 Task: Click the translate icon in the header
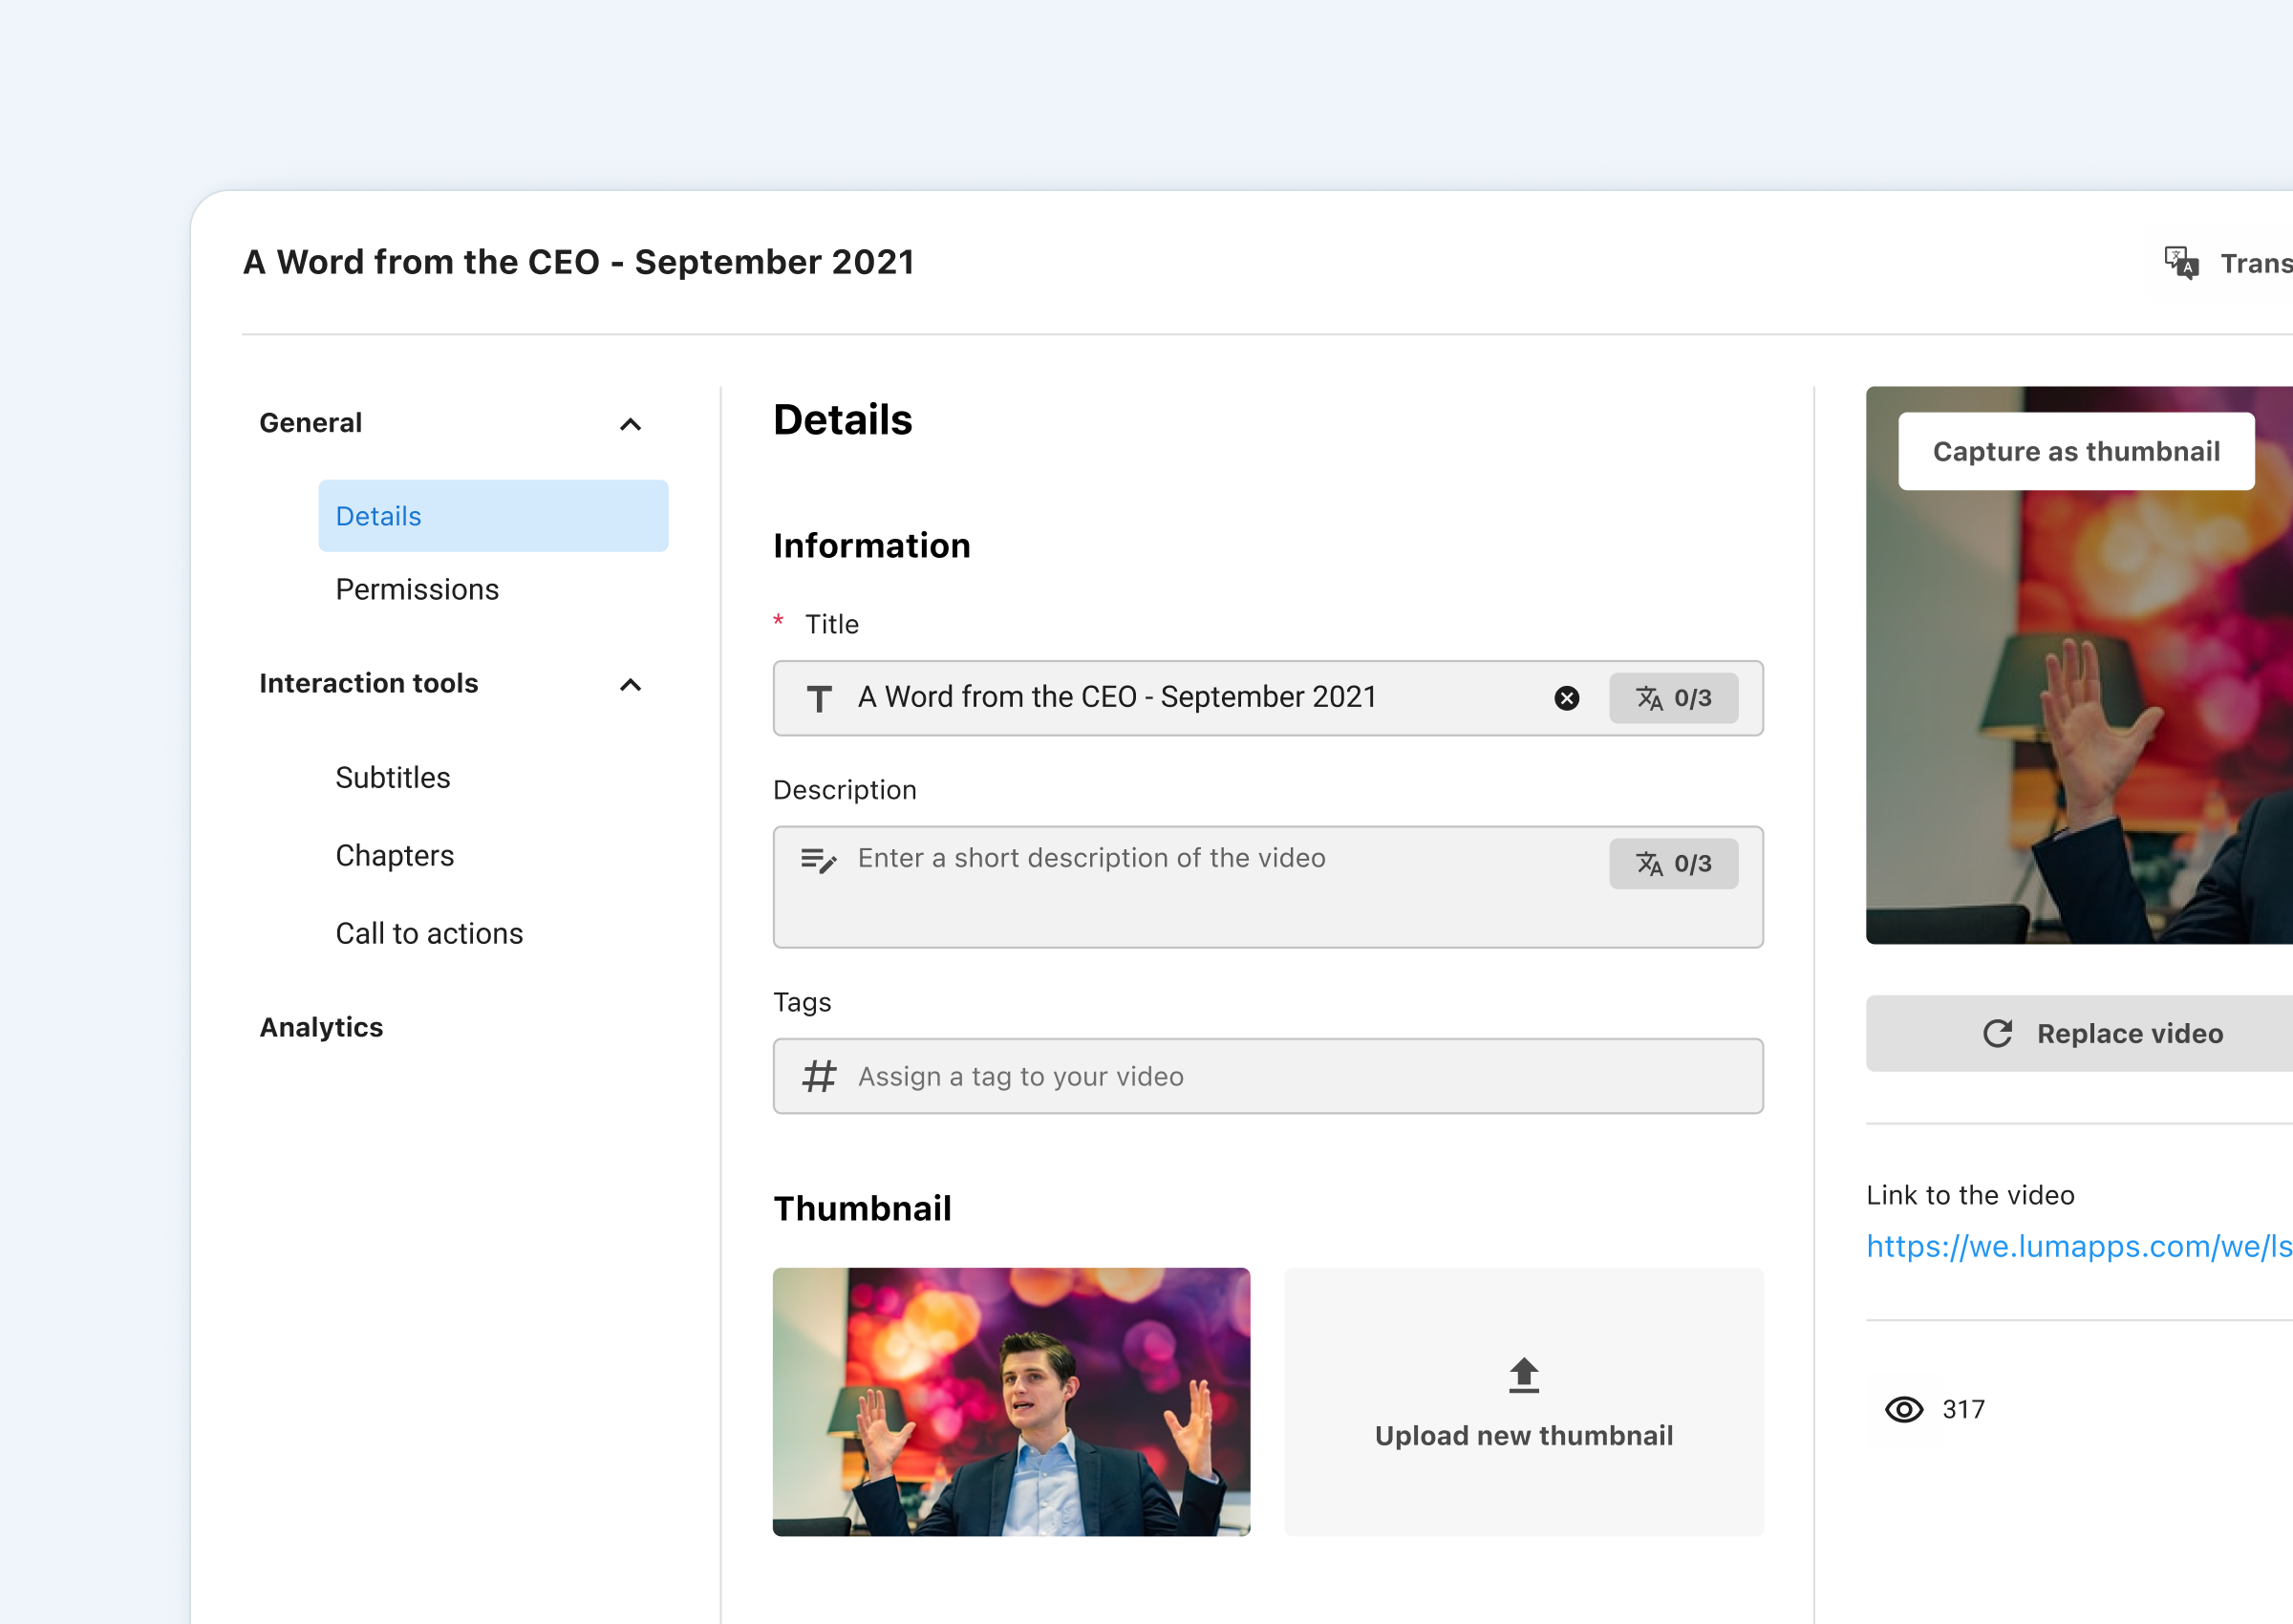pos(2181,263)
